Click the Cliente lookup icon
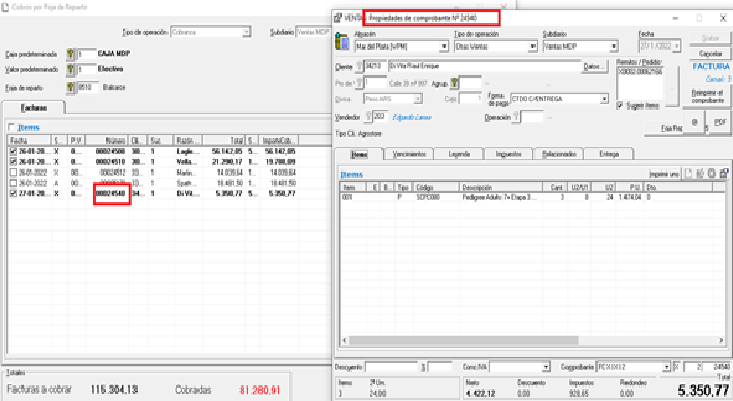This screenshot has width=733, height=401. 361,66
